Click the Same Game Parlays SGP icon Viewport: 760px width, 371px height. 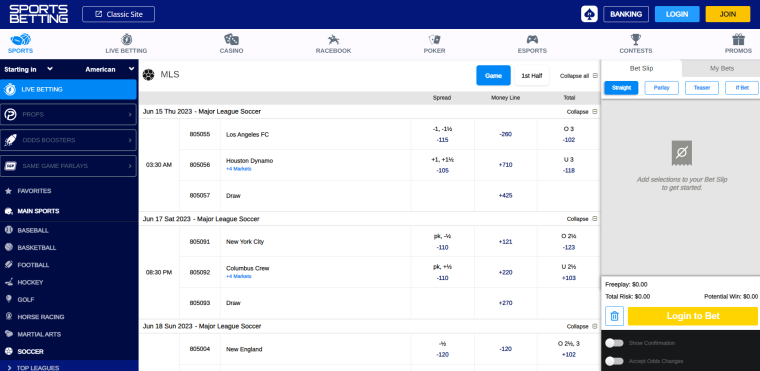pyautogui.click(x=10, y=166)
